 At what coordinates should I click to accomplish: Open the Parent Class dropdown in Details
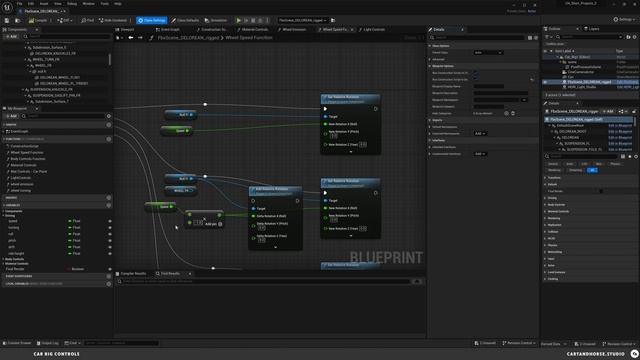tap(488, 53)
